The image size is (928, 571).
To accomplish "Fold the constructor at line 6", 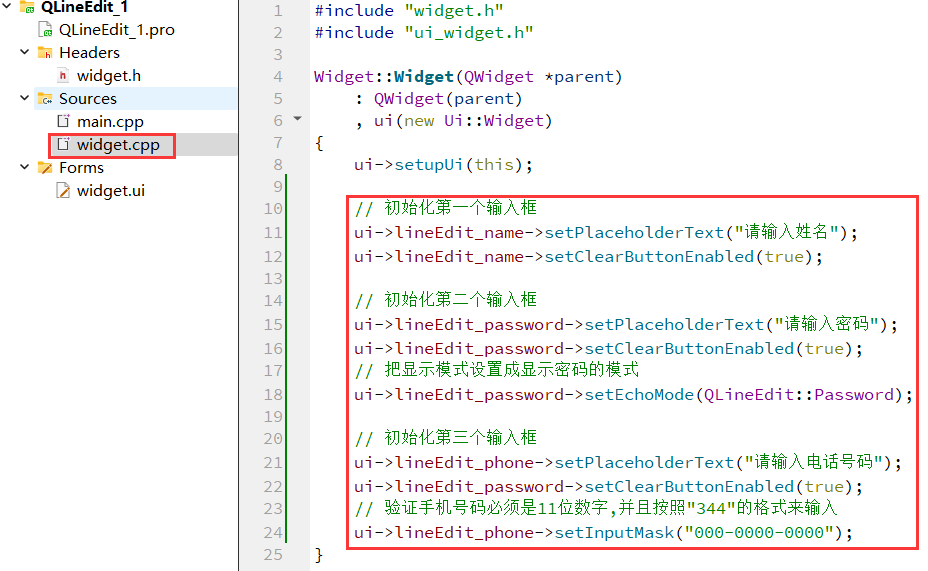I will click(298, 119).
